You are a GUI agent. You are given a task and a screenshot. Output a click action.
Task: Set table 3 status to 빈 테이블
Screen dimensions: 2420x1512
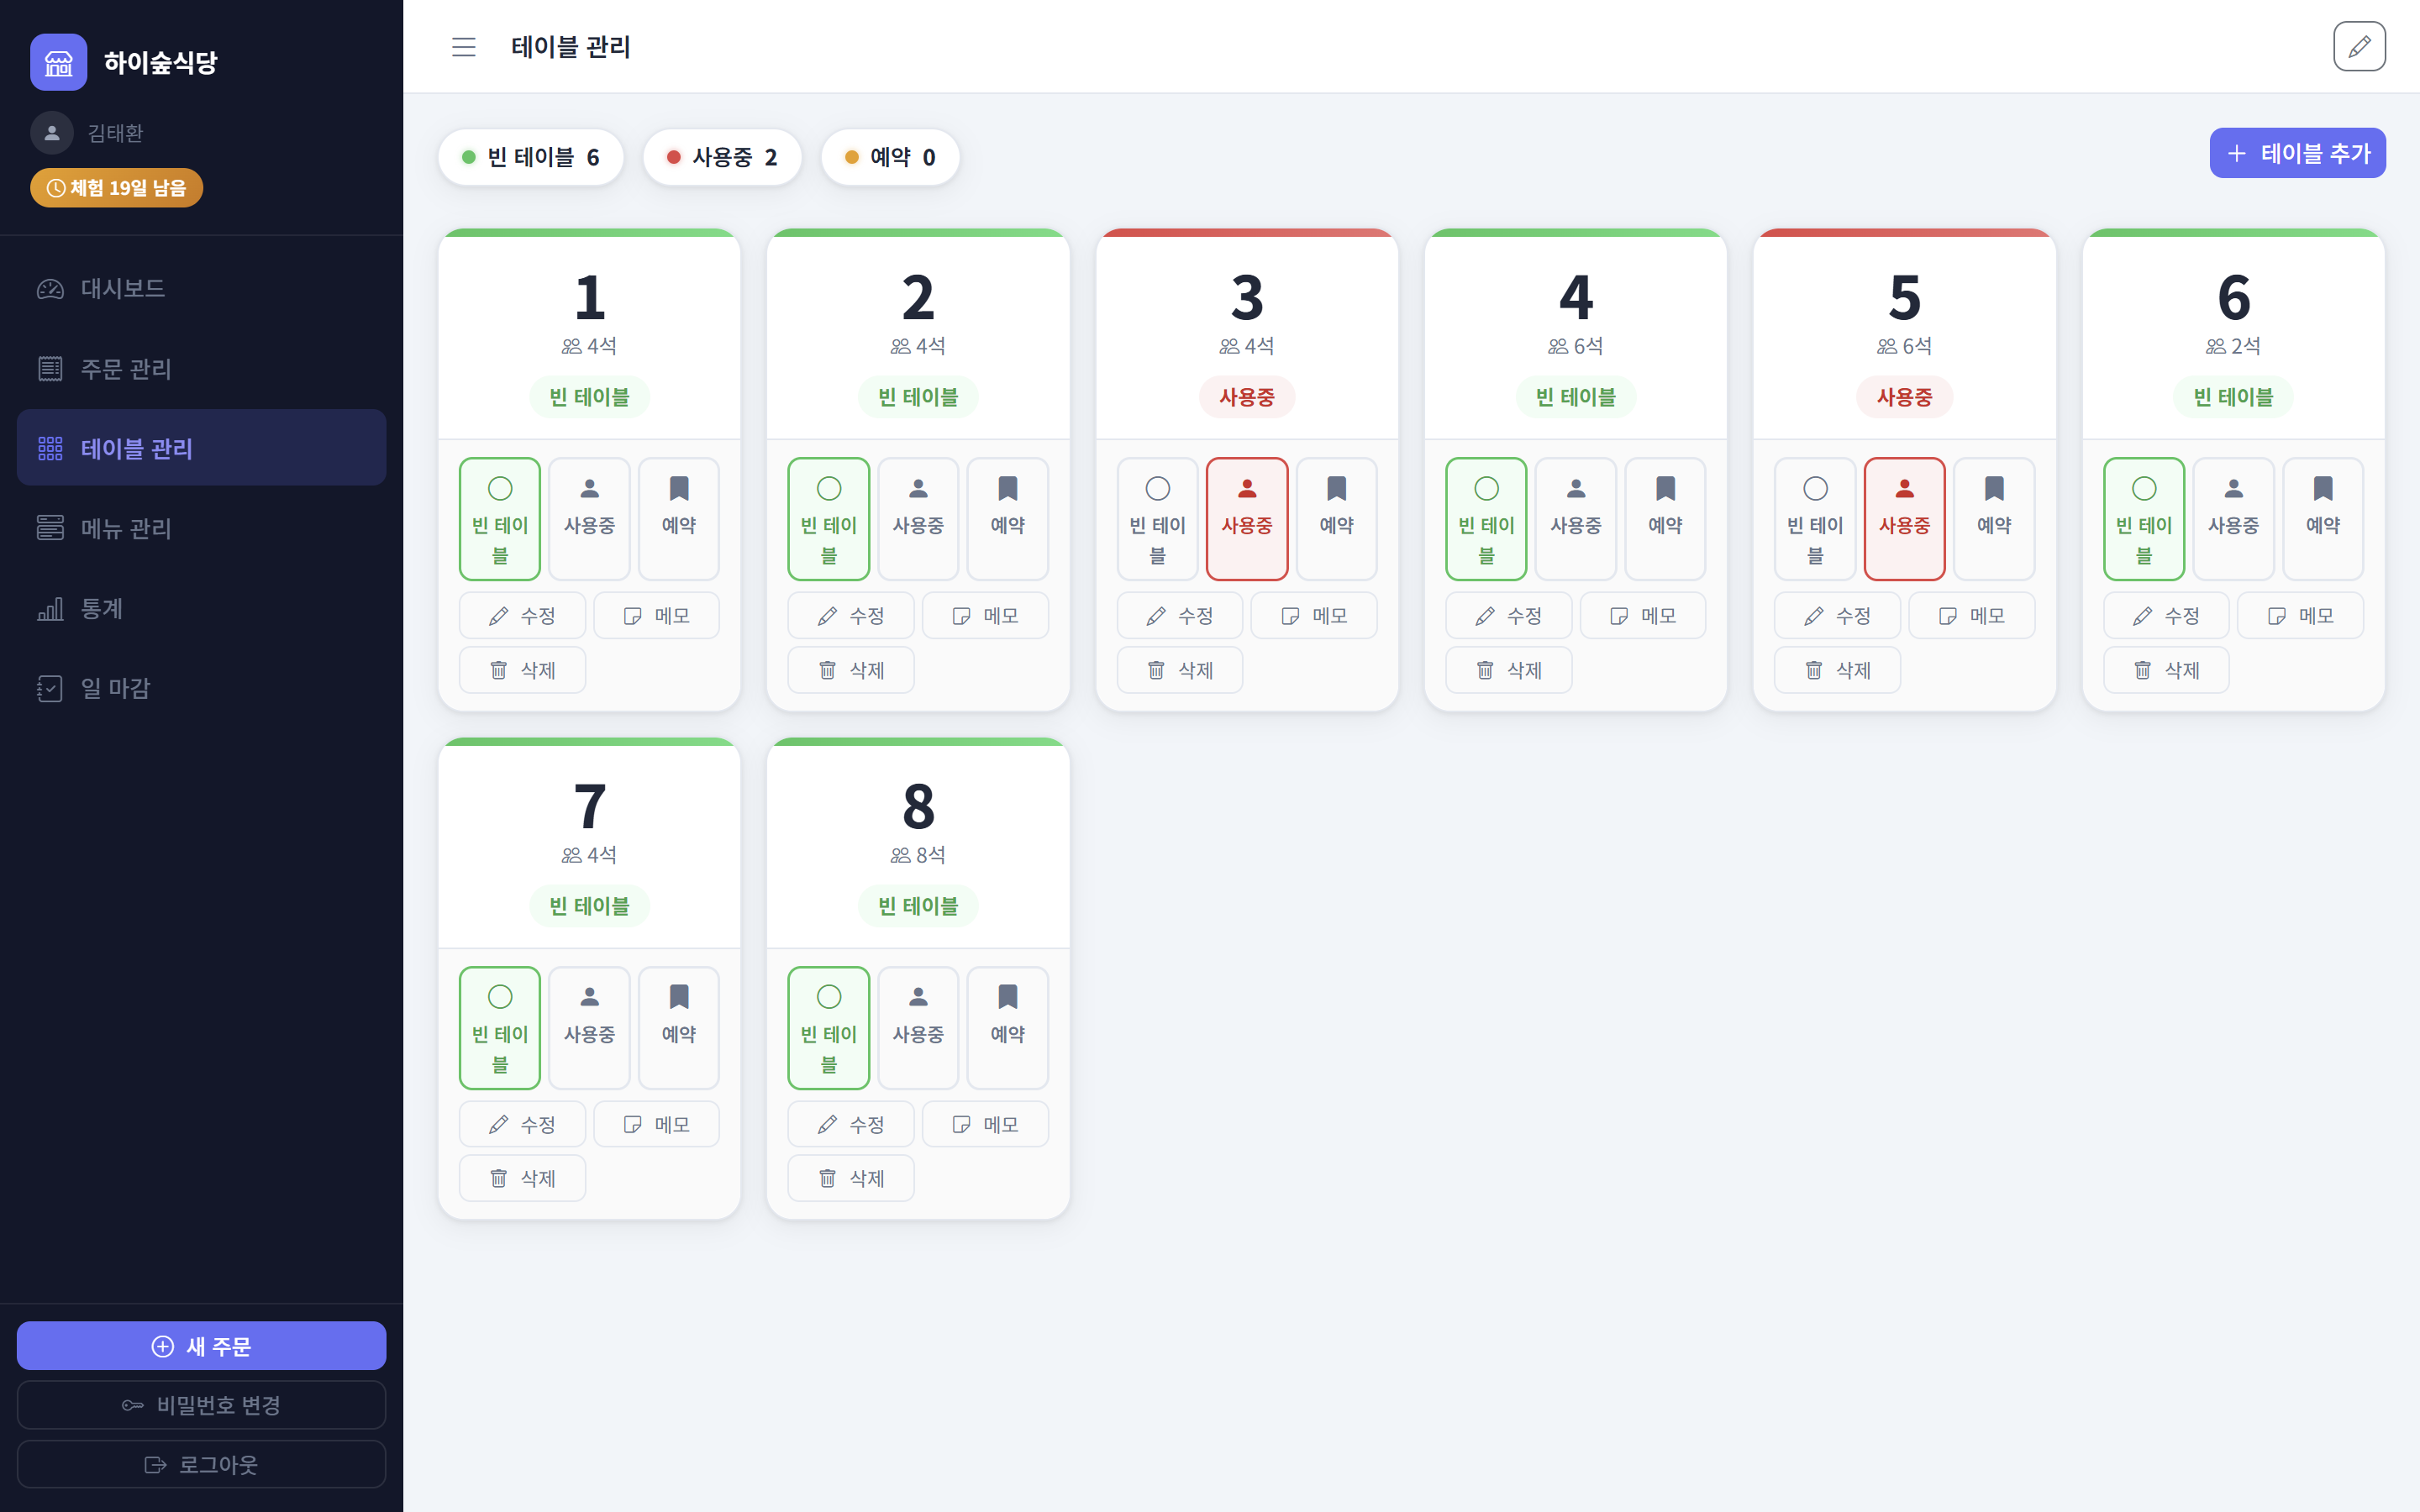[1157, 519]
